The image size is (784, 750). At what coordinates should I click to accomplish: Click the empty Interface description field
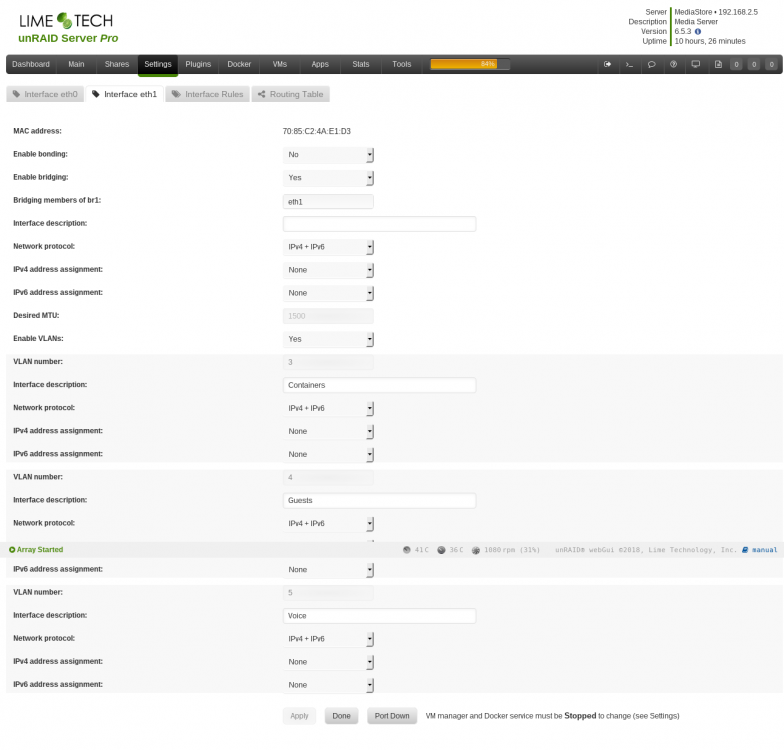pyautogui.click(x=380, y=224)
